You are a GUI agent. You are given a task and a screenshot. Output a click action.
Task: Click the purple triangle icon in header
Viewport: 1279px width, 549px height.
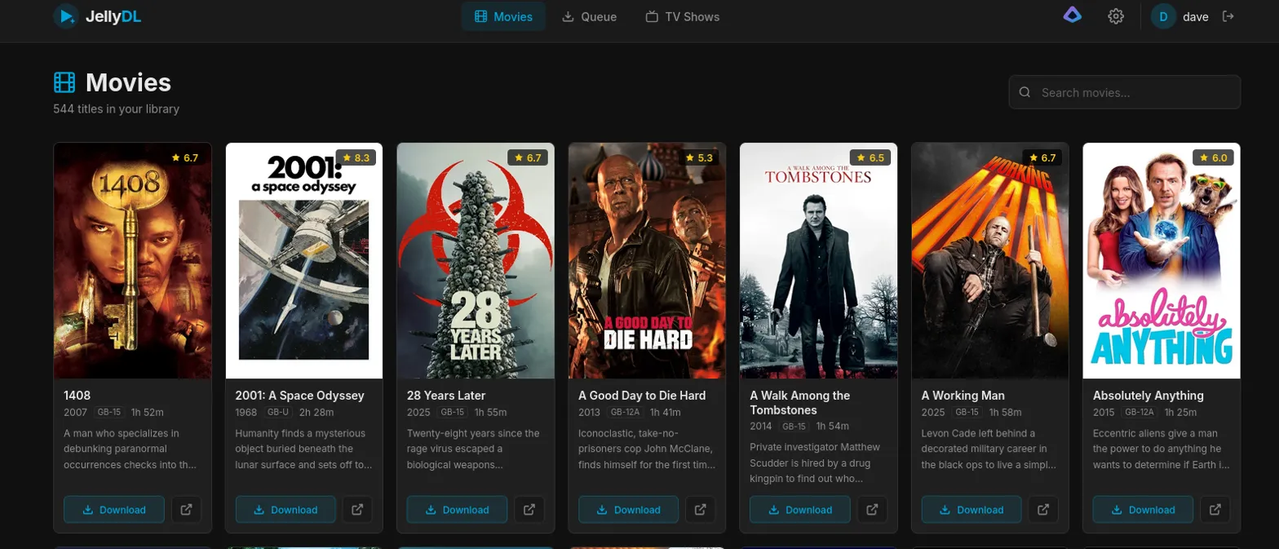[1072, 16]
